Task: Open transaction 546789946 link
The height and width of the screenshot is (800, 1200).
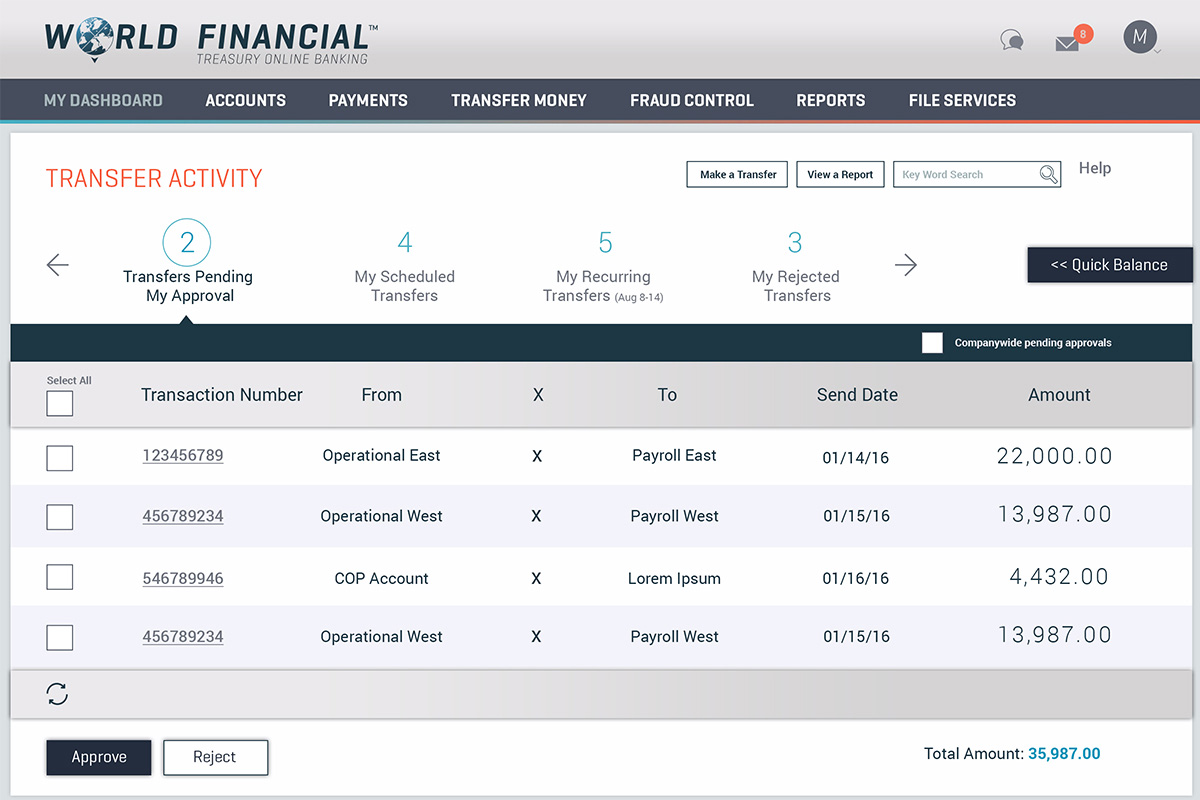Action: (183, 578)
